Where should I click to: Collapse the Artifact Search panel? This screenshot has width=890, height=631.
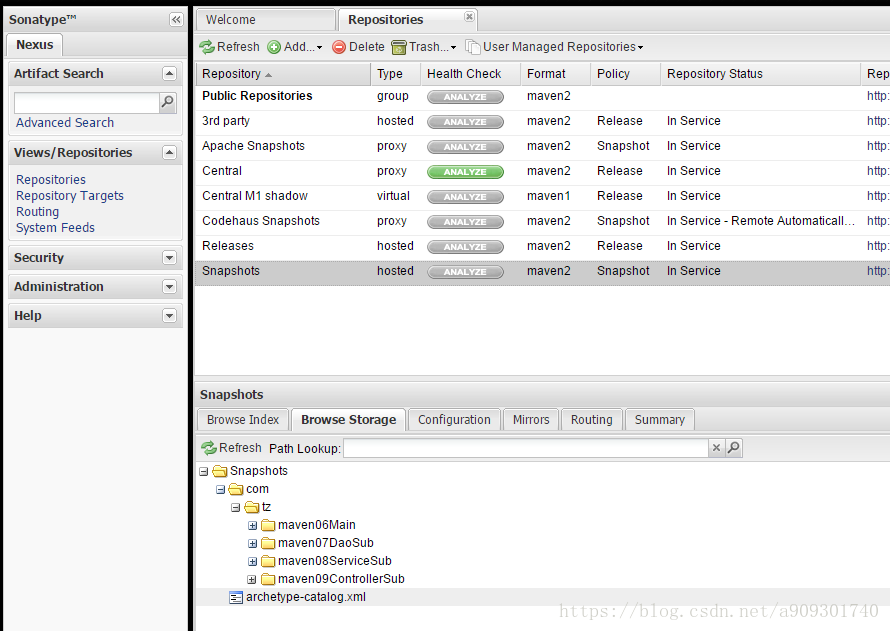169,73
